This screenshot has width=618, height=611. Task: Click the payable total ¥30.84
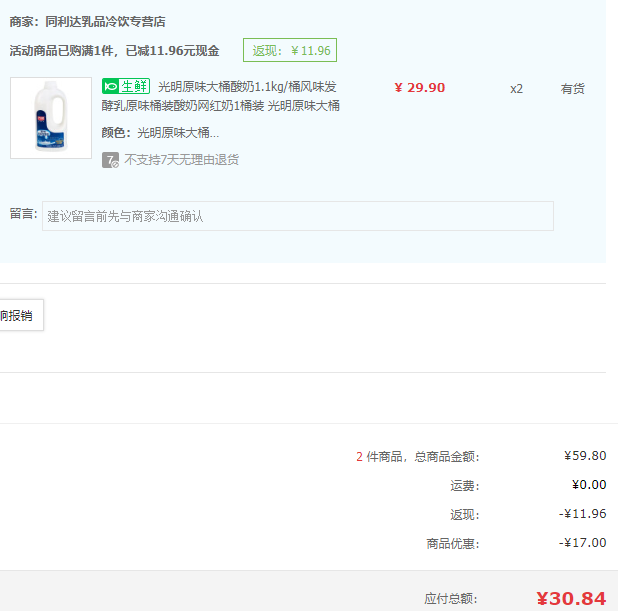571,599
